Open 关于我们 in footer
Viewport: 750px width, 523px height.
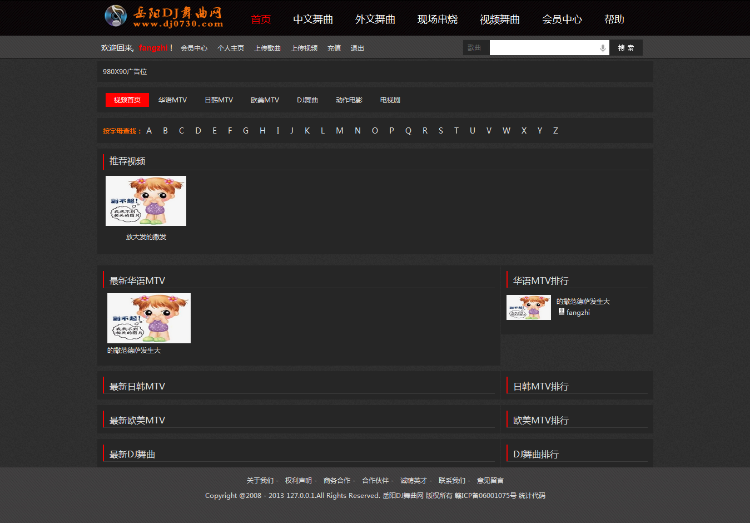260,480
